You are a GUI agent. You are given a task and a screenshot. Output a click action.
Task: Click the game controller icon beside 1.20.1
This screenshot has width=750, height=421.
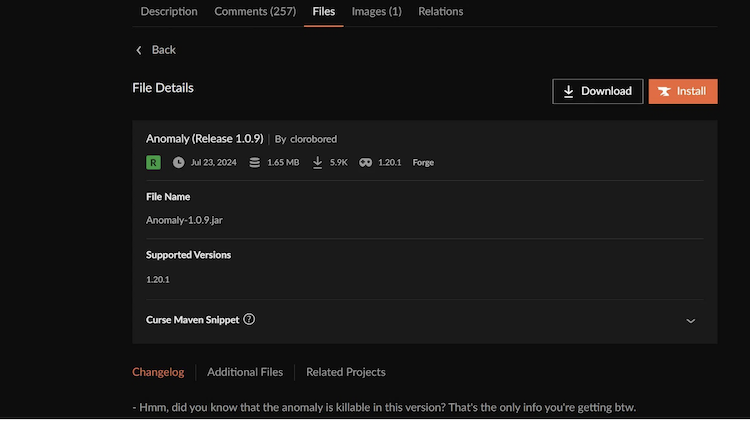tap(366, 162)
